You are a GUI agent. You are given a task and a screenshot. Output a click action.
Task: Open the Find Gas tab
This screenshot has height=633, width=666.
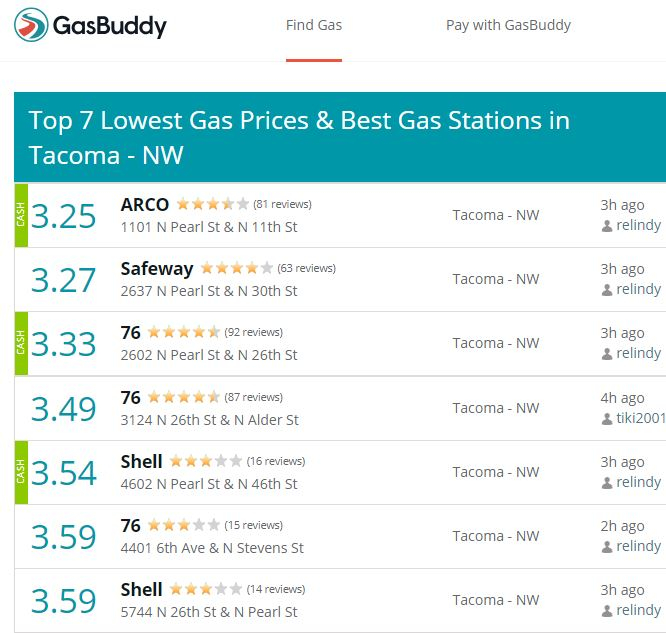pyautogui.click(x=314, y=25)
